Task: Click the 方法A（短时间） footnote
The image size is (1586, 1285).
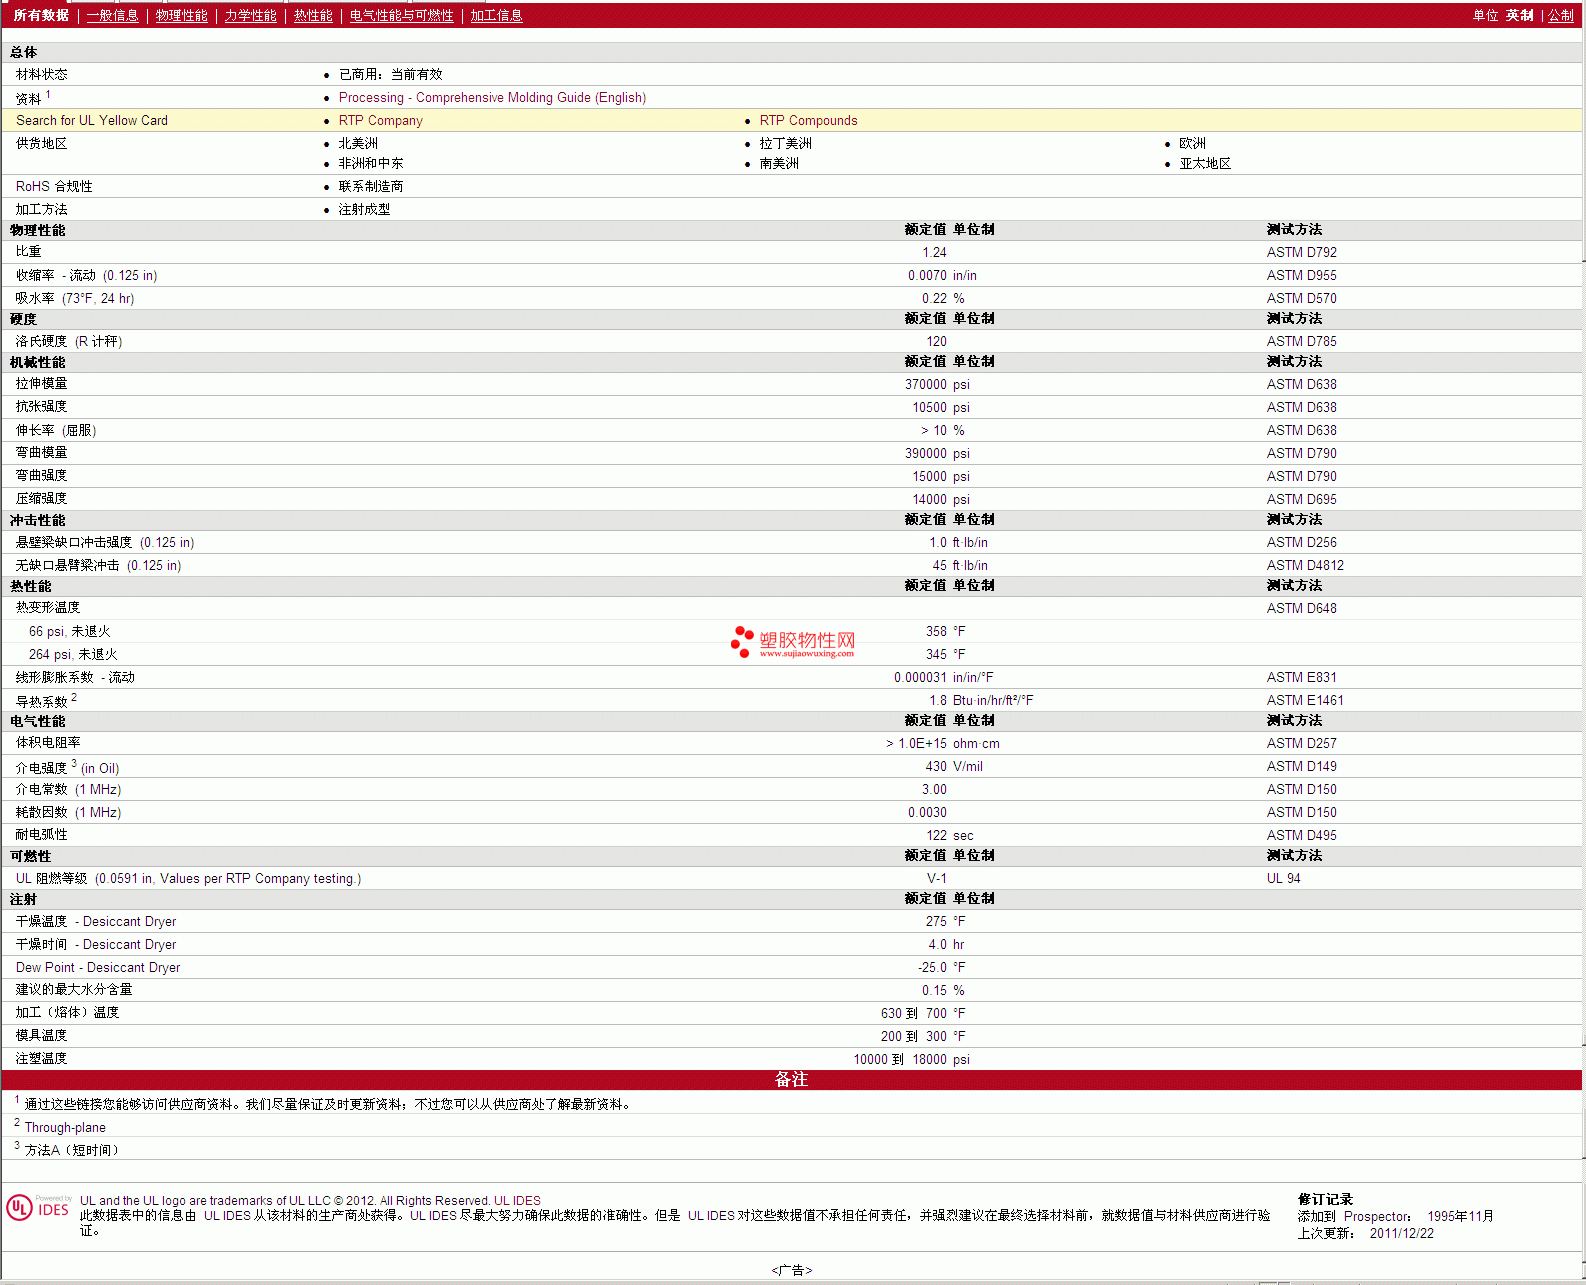Action: (72, 1151)
